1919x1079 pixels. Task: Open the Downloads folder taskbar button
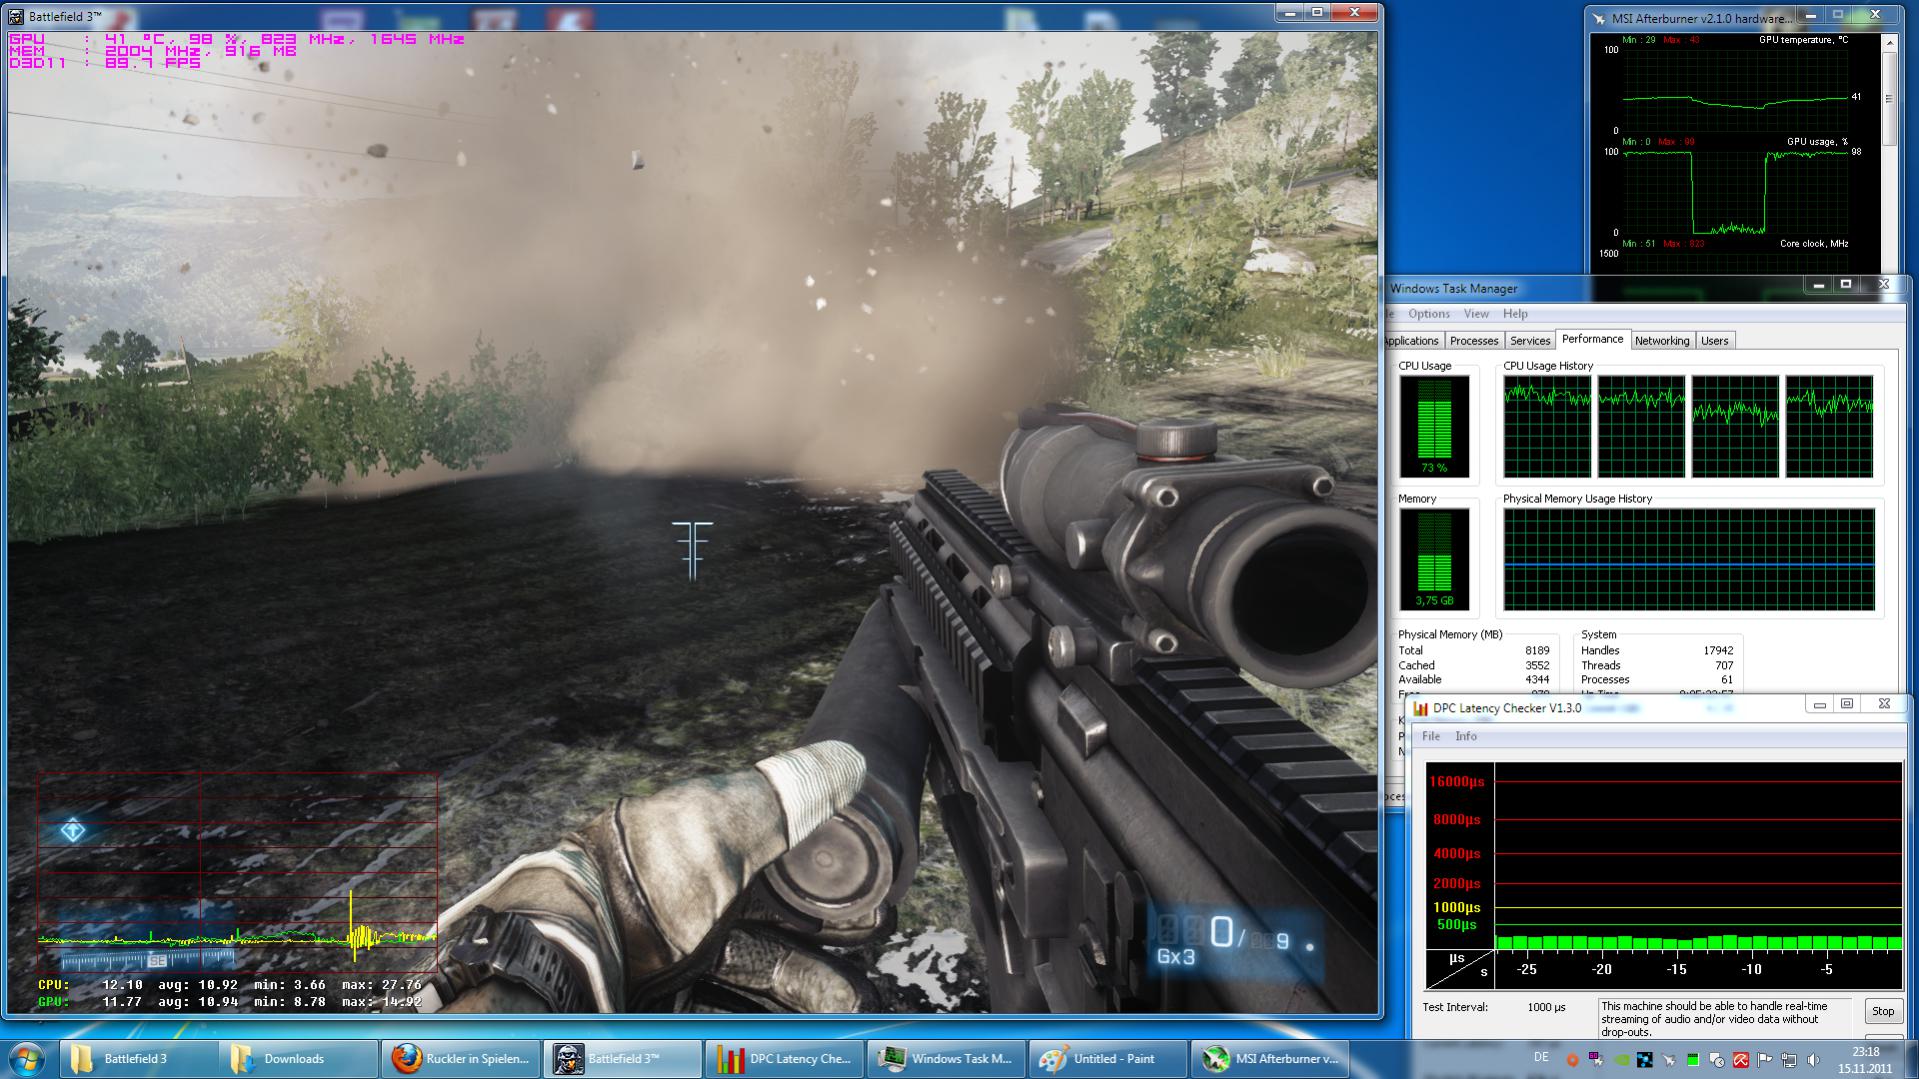299,1059
